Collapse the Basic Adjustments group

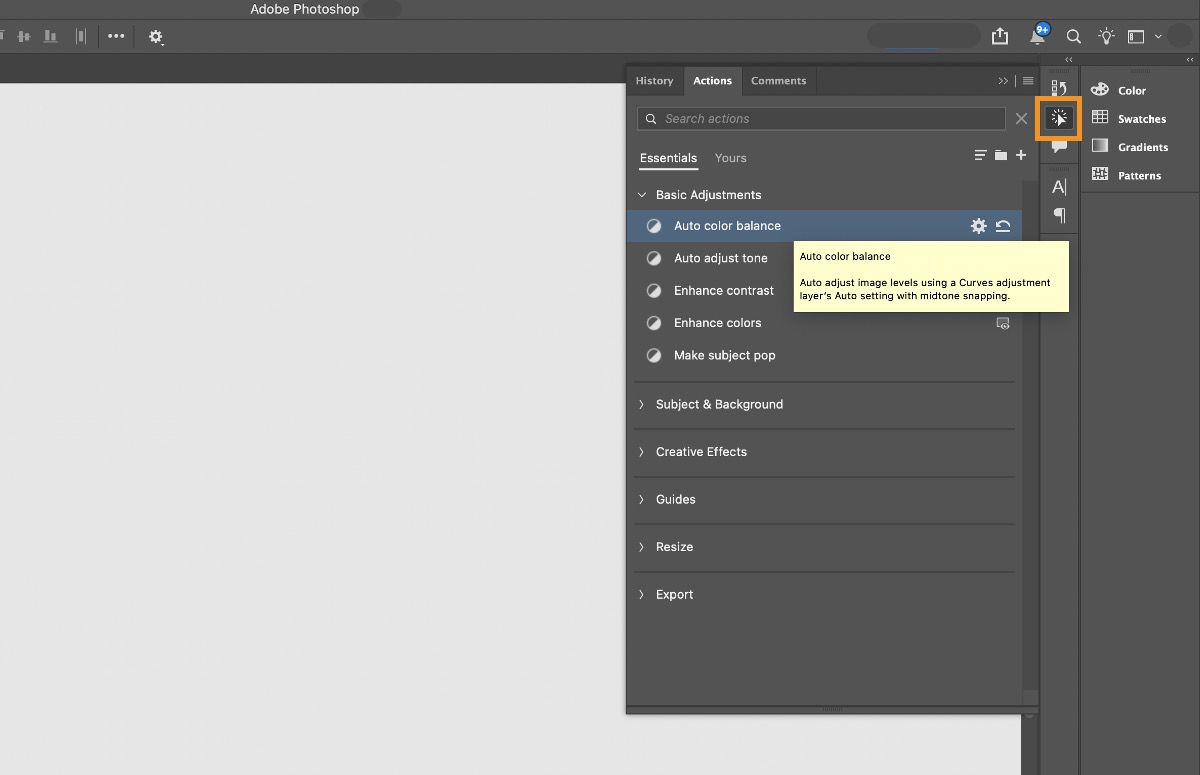[642, 195]
